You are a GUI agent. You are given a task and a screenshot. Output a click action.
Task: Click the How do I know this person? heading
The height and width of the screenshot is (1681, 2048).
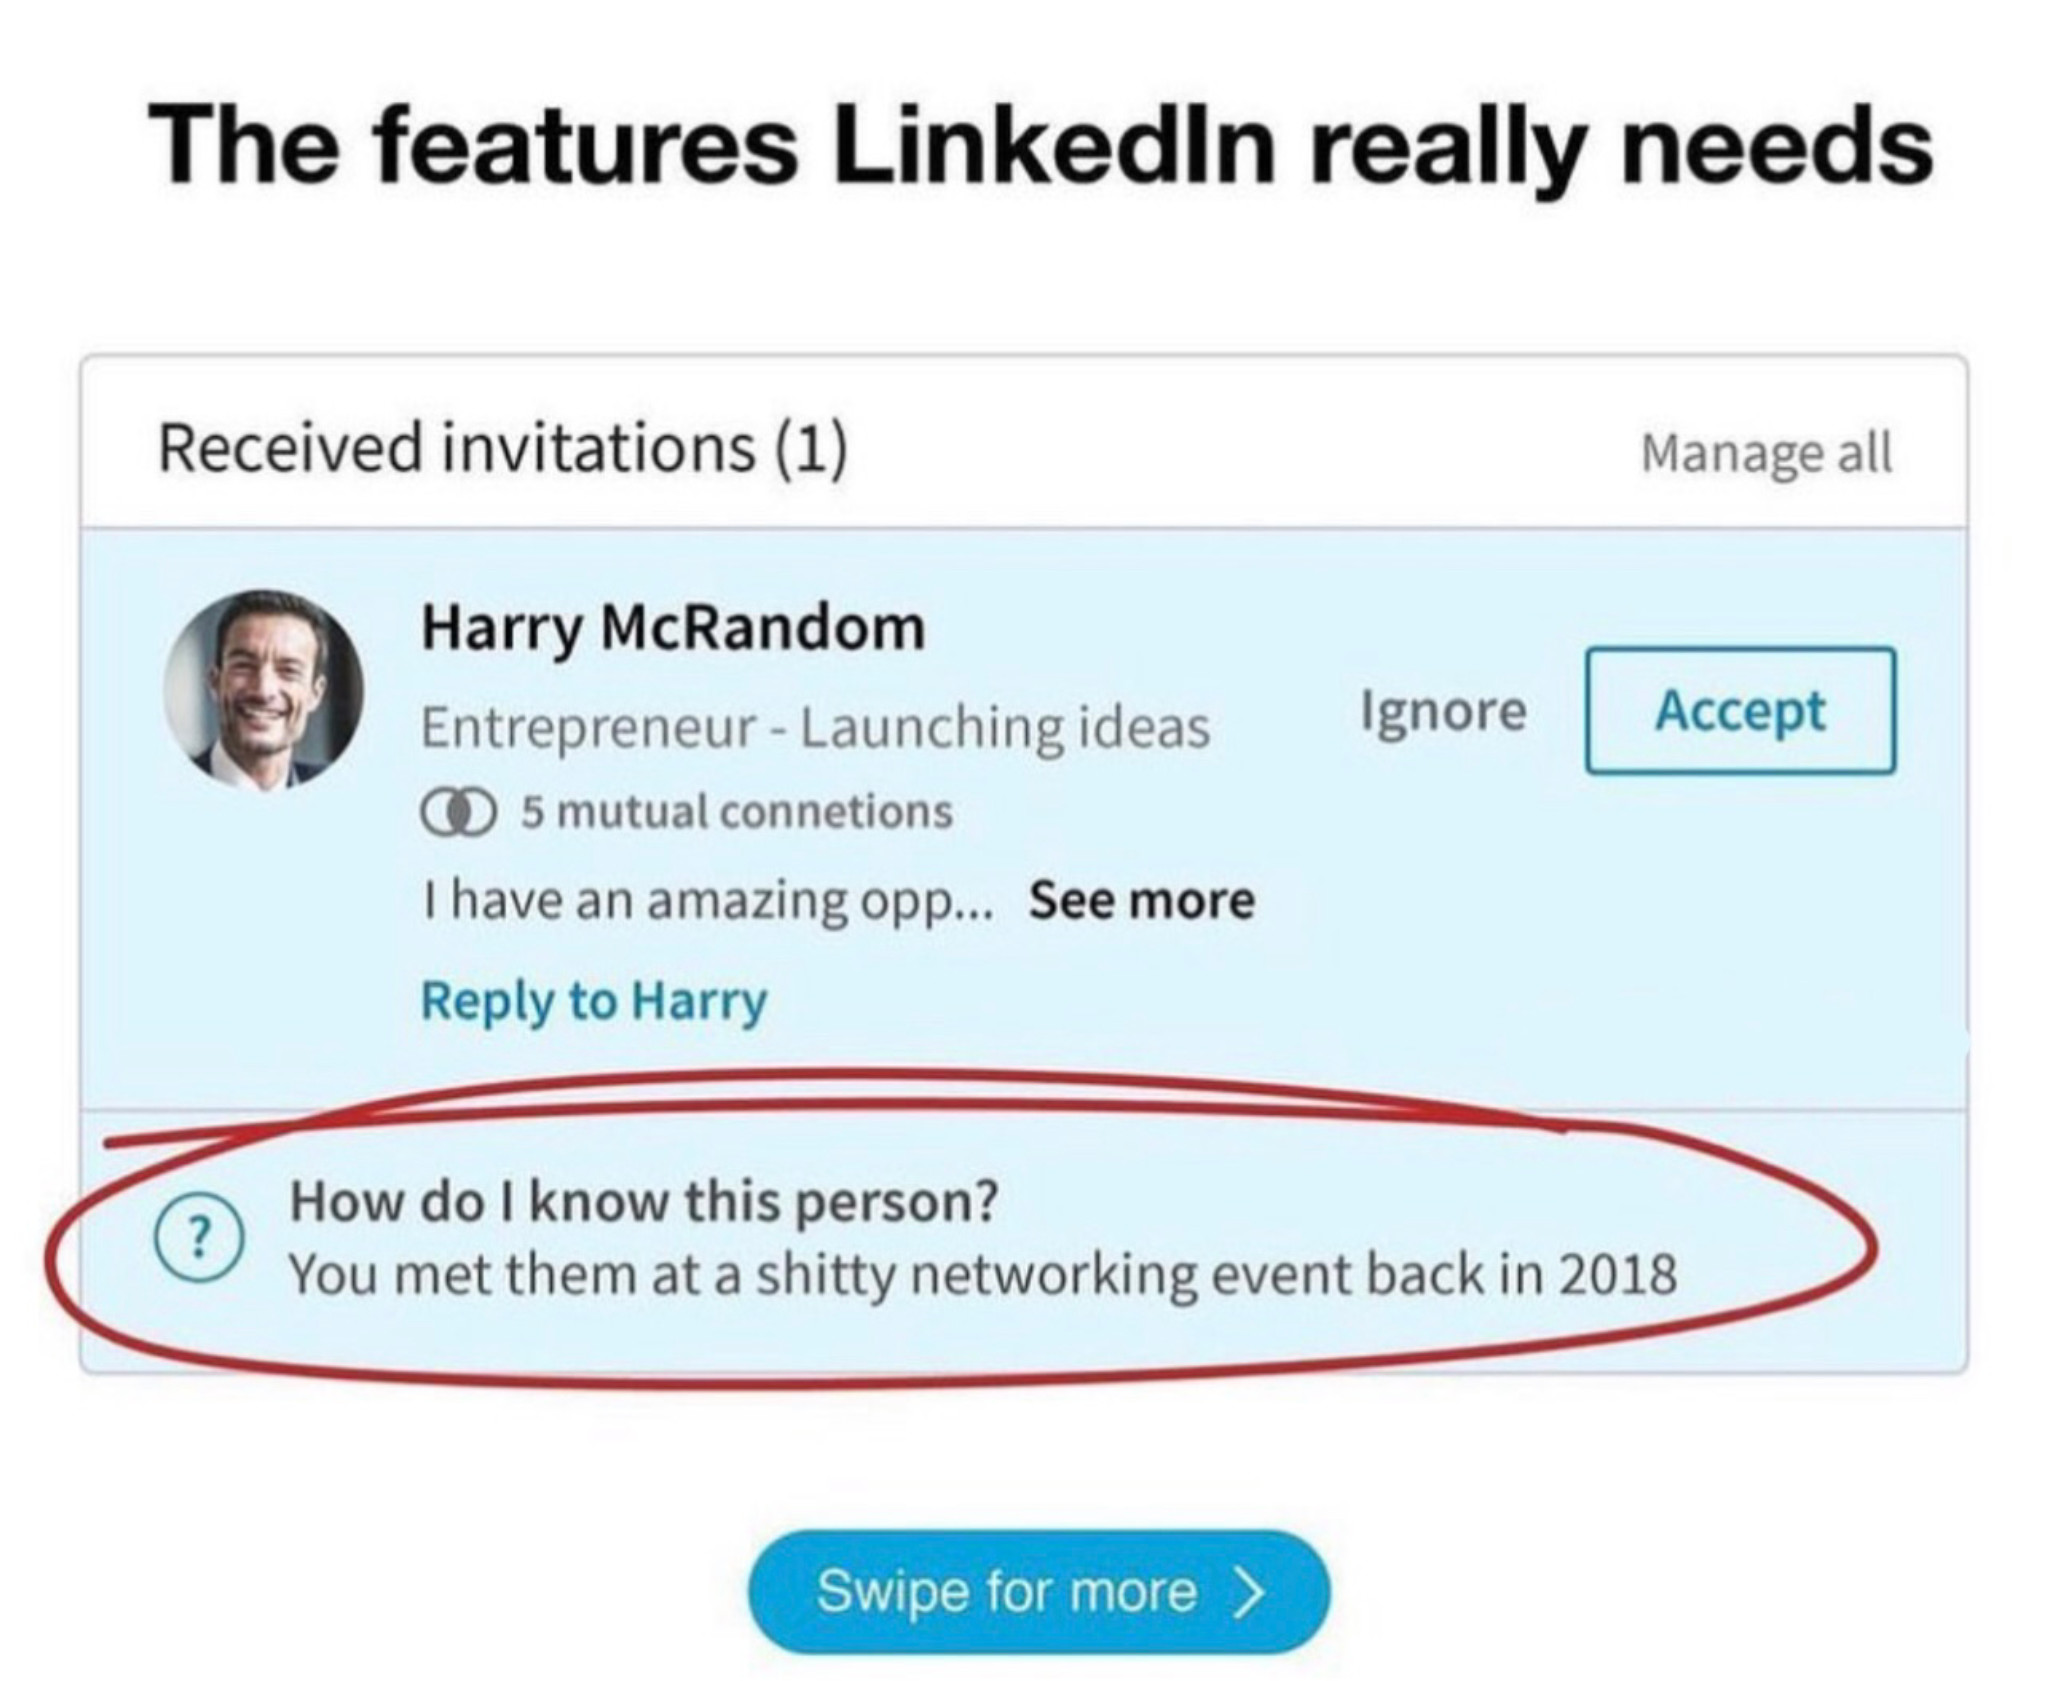[x=644, y=1201]
